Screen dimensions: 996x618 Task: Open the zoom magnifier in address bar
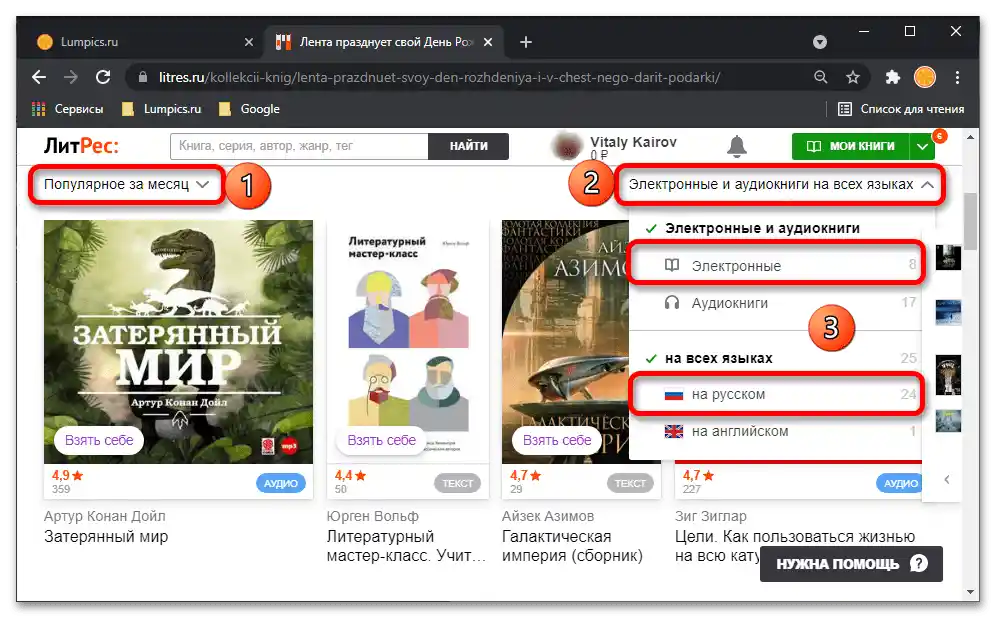pyautogui.click(x=821, y=77)
